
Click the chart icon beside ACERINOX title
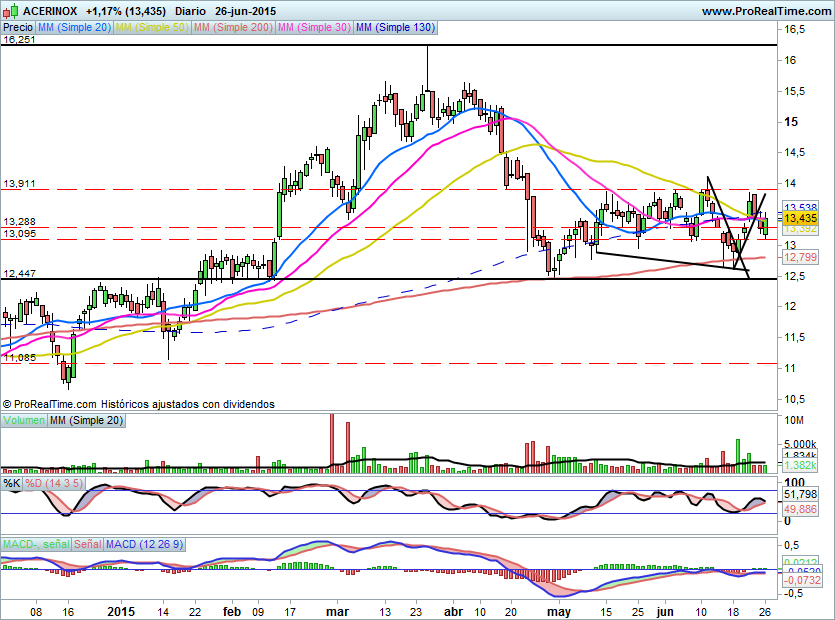click(11, 11)
